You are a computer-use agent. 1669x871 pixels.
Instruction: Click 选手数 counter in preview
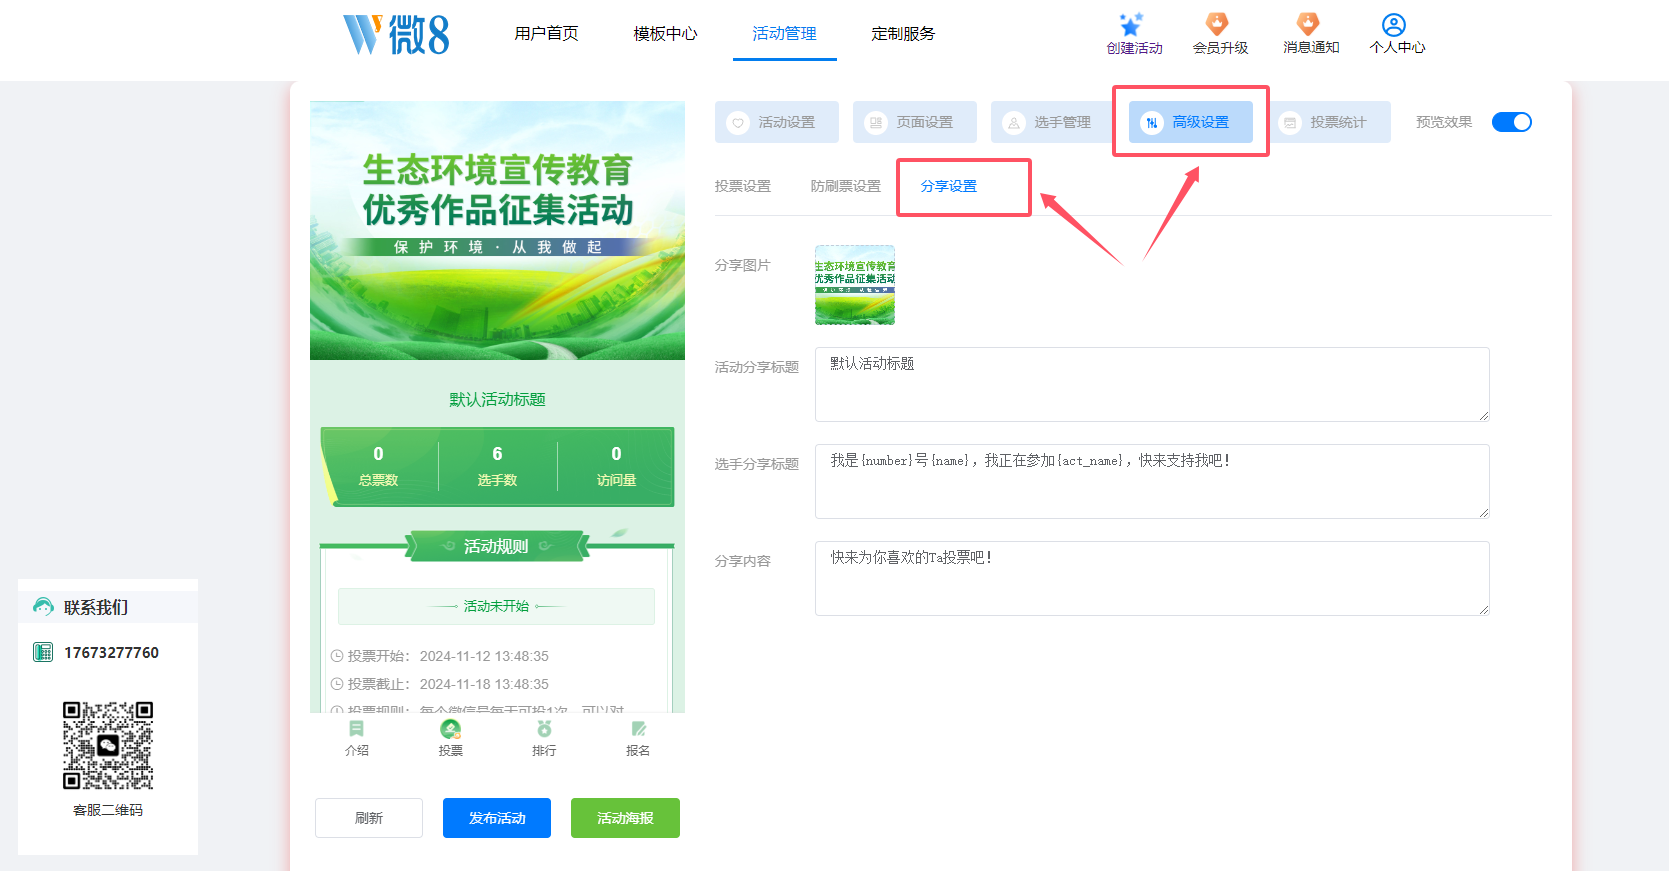(x=497, y=467)
